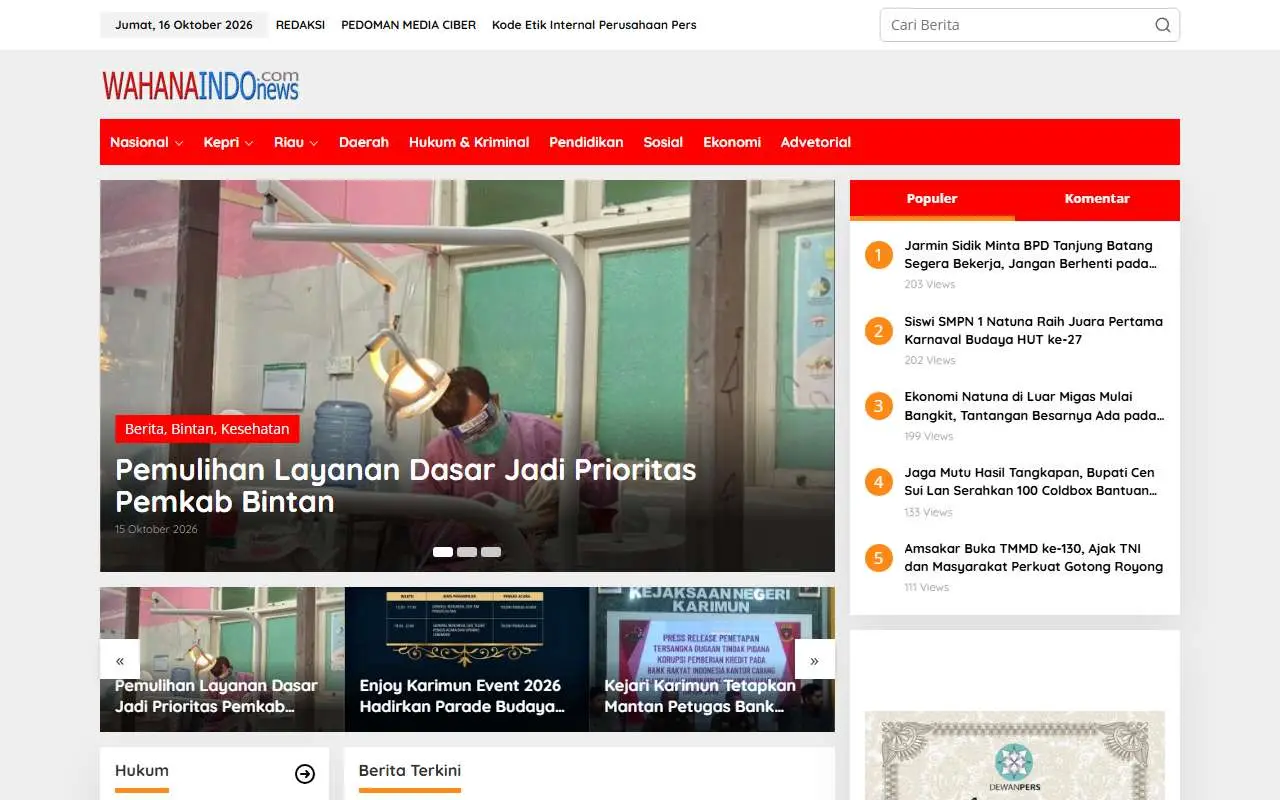Open Ekonomi Natuna di Luar Migas article
Screen dimensions: 1280x800
[1034, 406]
